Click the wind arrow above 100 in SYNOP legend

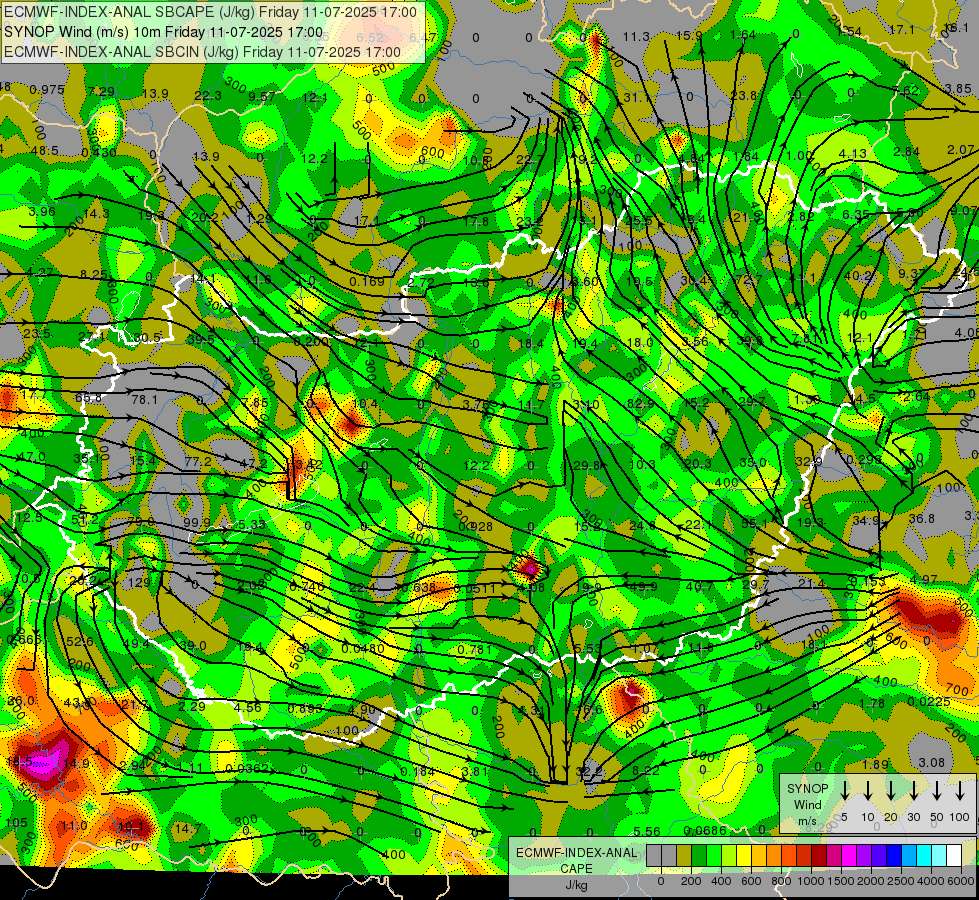point(960,790)
